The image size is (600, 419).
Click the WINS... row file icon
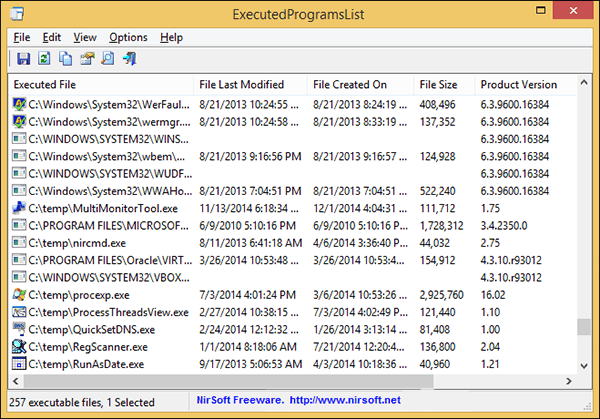19,139
